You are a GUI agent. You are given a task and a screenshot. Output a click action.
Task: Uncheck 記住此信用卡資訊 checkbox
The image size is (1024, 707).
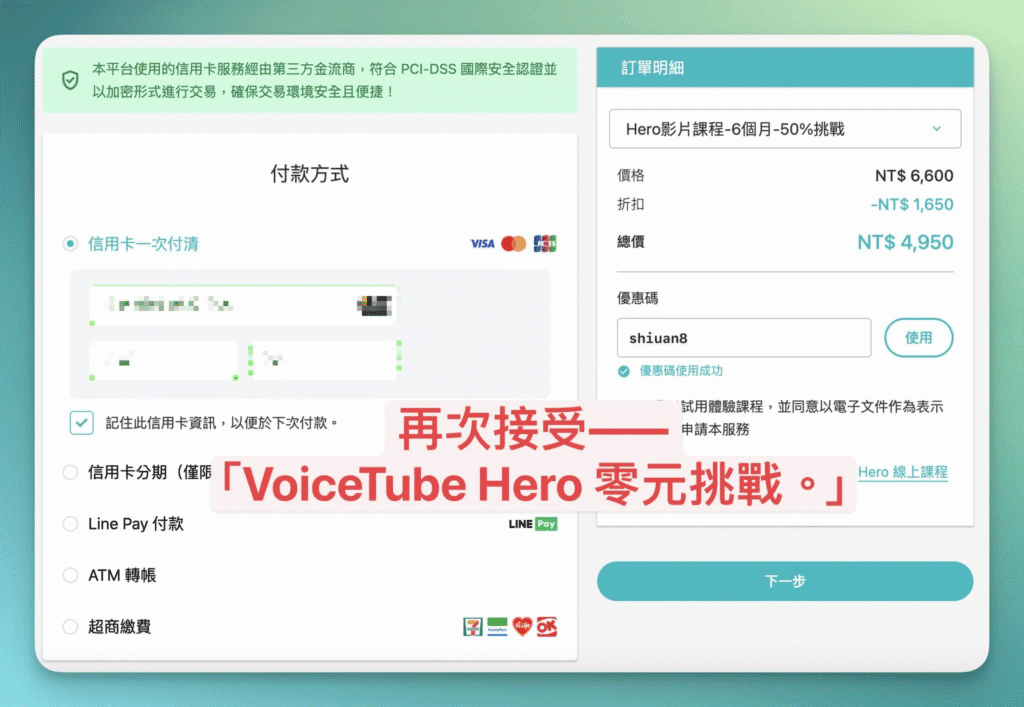point(82,422)
